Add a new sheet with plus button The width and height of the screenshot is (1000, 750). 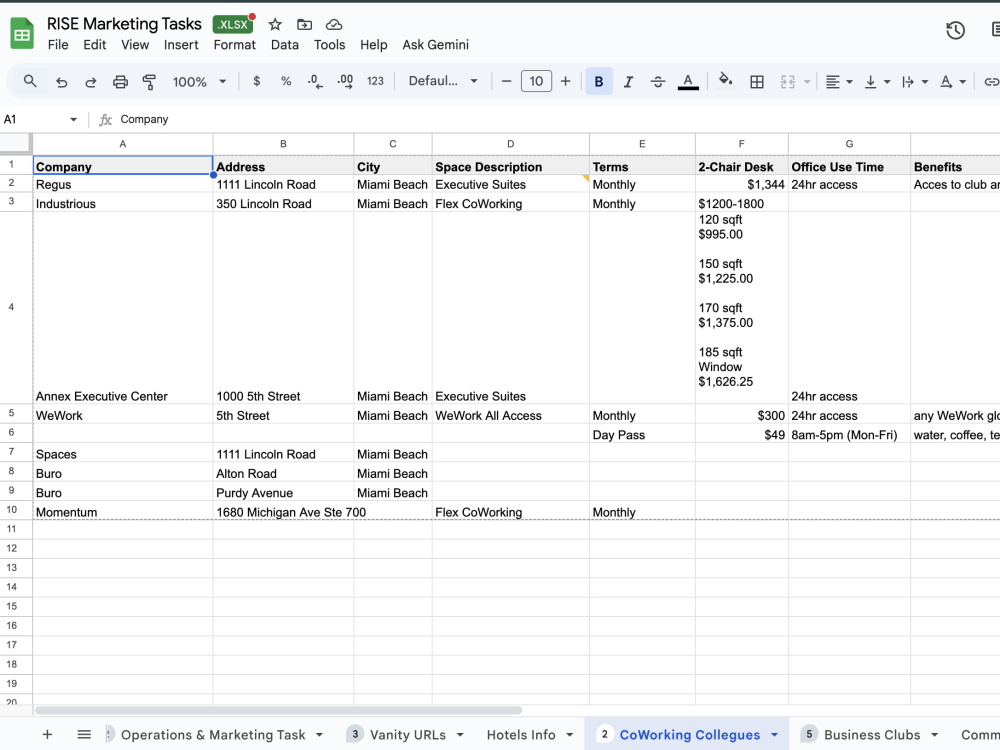click(47, 735)
